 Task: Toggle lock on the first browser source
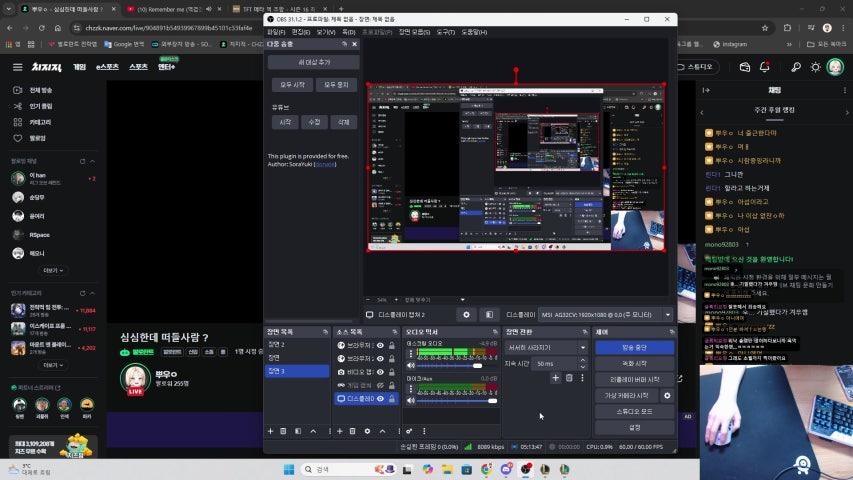pyautogui.click(x=392, y=345)
